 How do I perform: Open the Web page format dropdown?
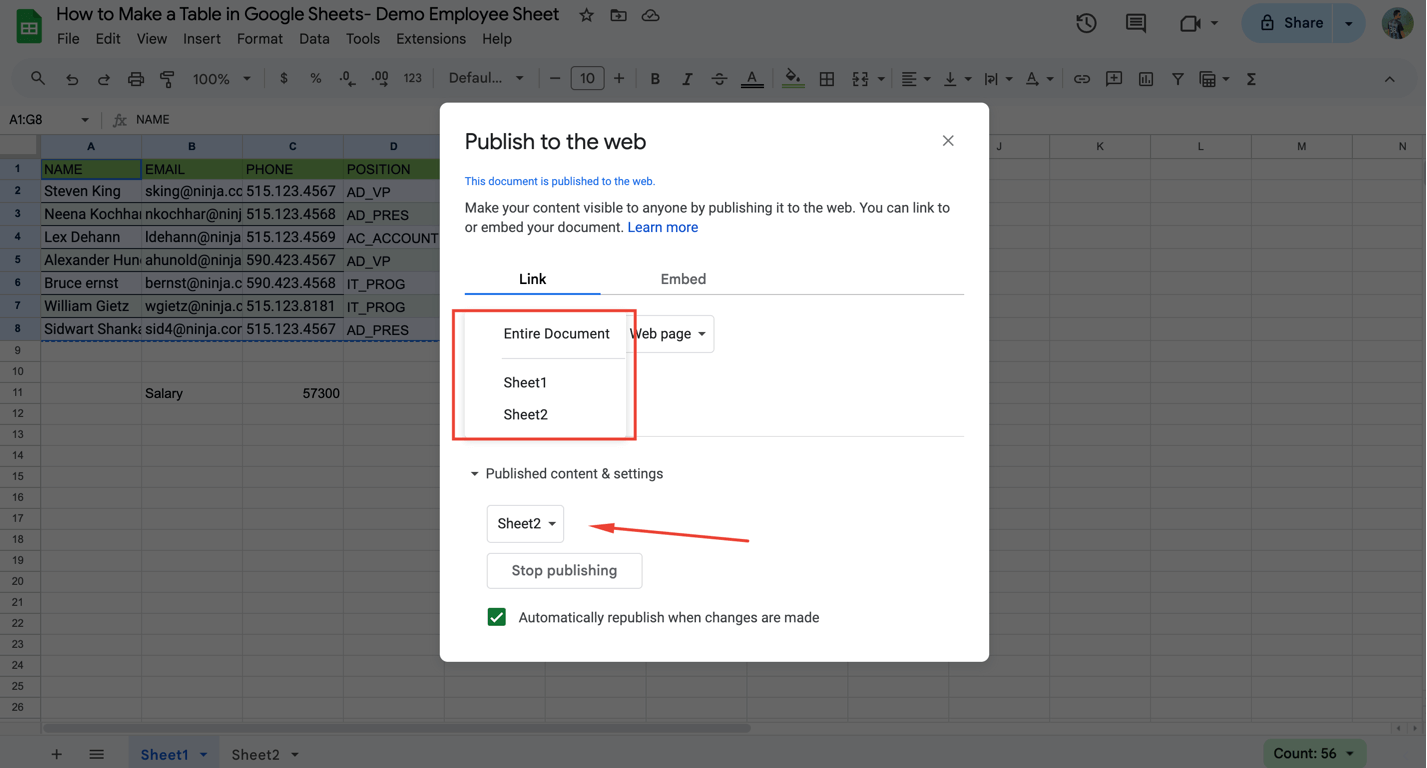(x=669, y=334)
